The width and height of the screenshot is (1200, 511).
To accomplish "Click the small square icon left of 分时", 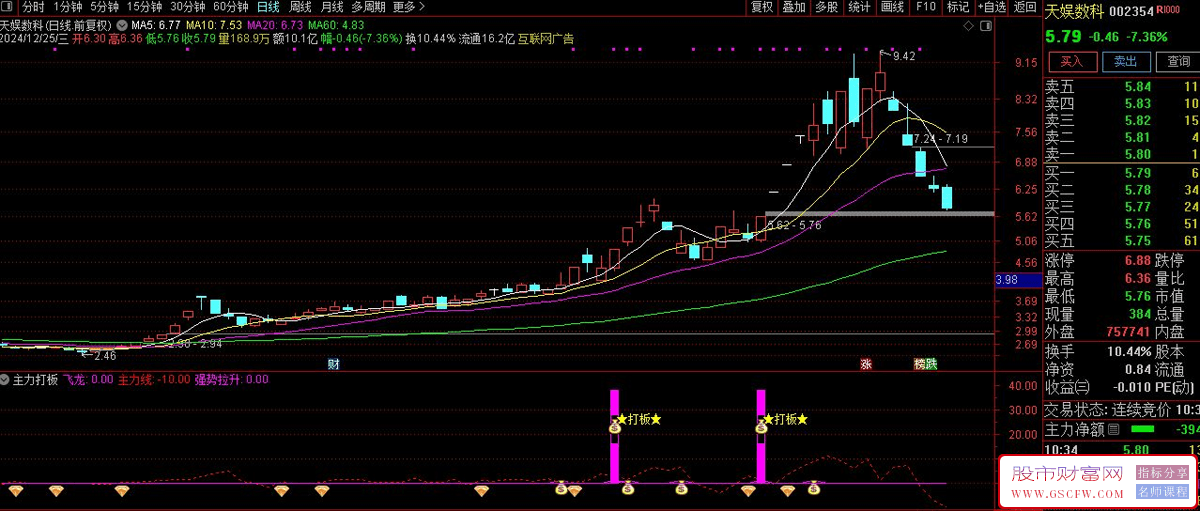I will click(8, 6).
